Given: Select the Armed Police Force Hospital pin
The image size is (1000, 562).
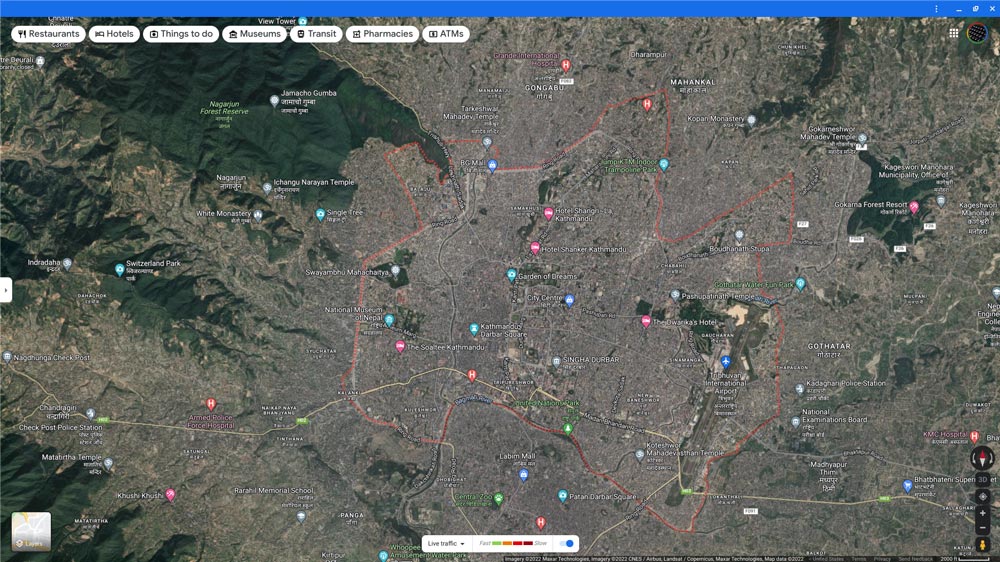Looking at the screenshot, I should coord(211,404).
